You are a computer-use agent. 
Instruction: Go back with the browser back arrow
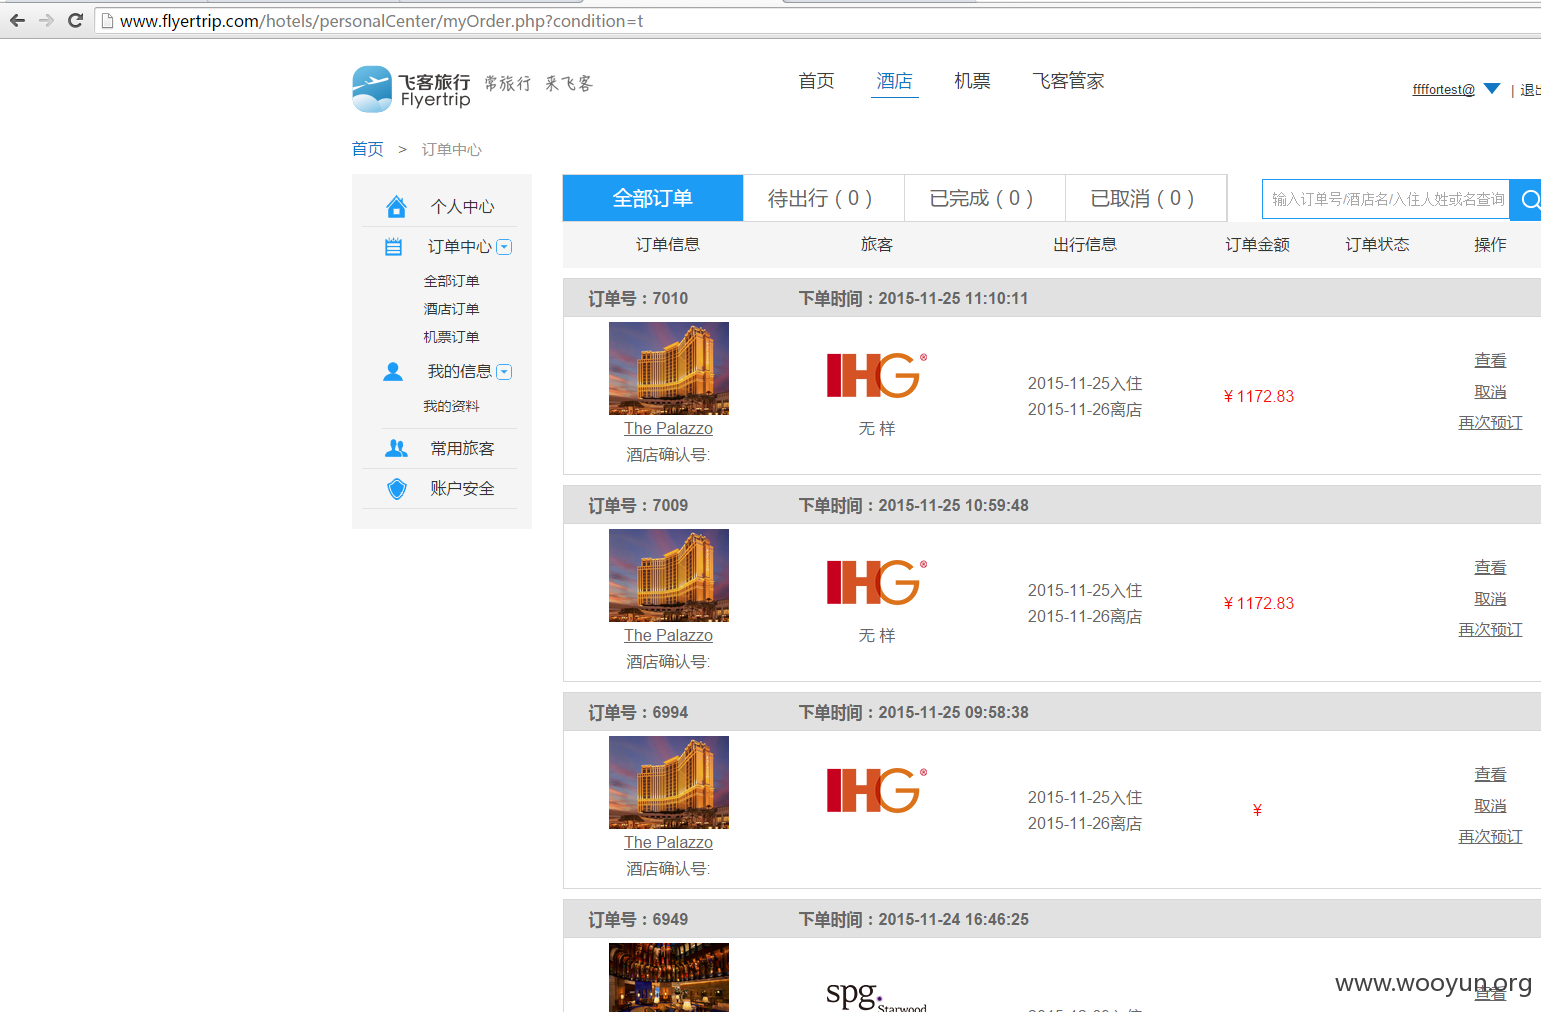[x=17, y=20]
